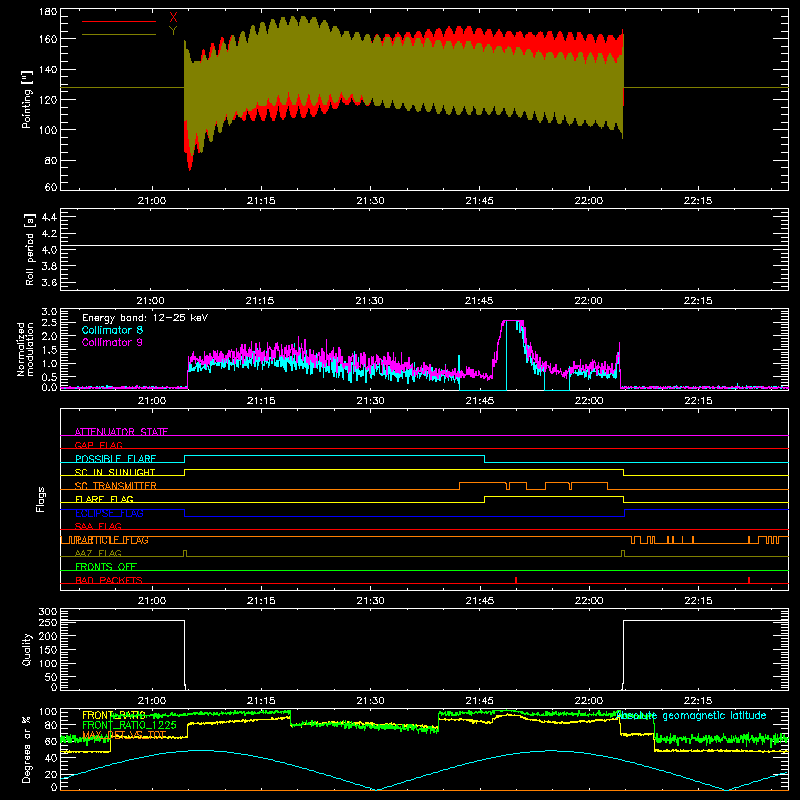Select the FRONTS_OFF flag label
Screen dimensions: 800x800
pyautogui.click(x=106, y=567)
